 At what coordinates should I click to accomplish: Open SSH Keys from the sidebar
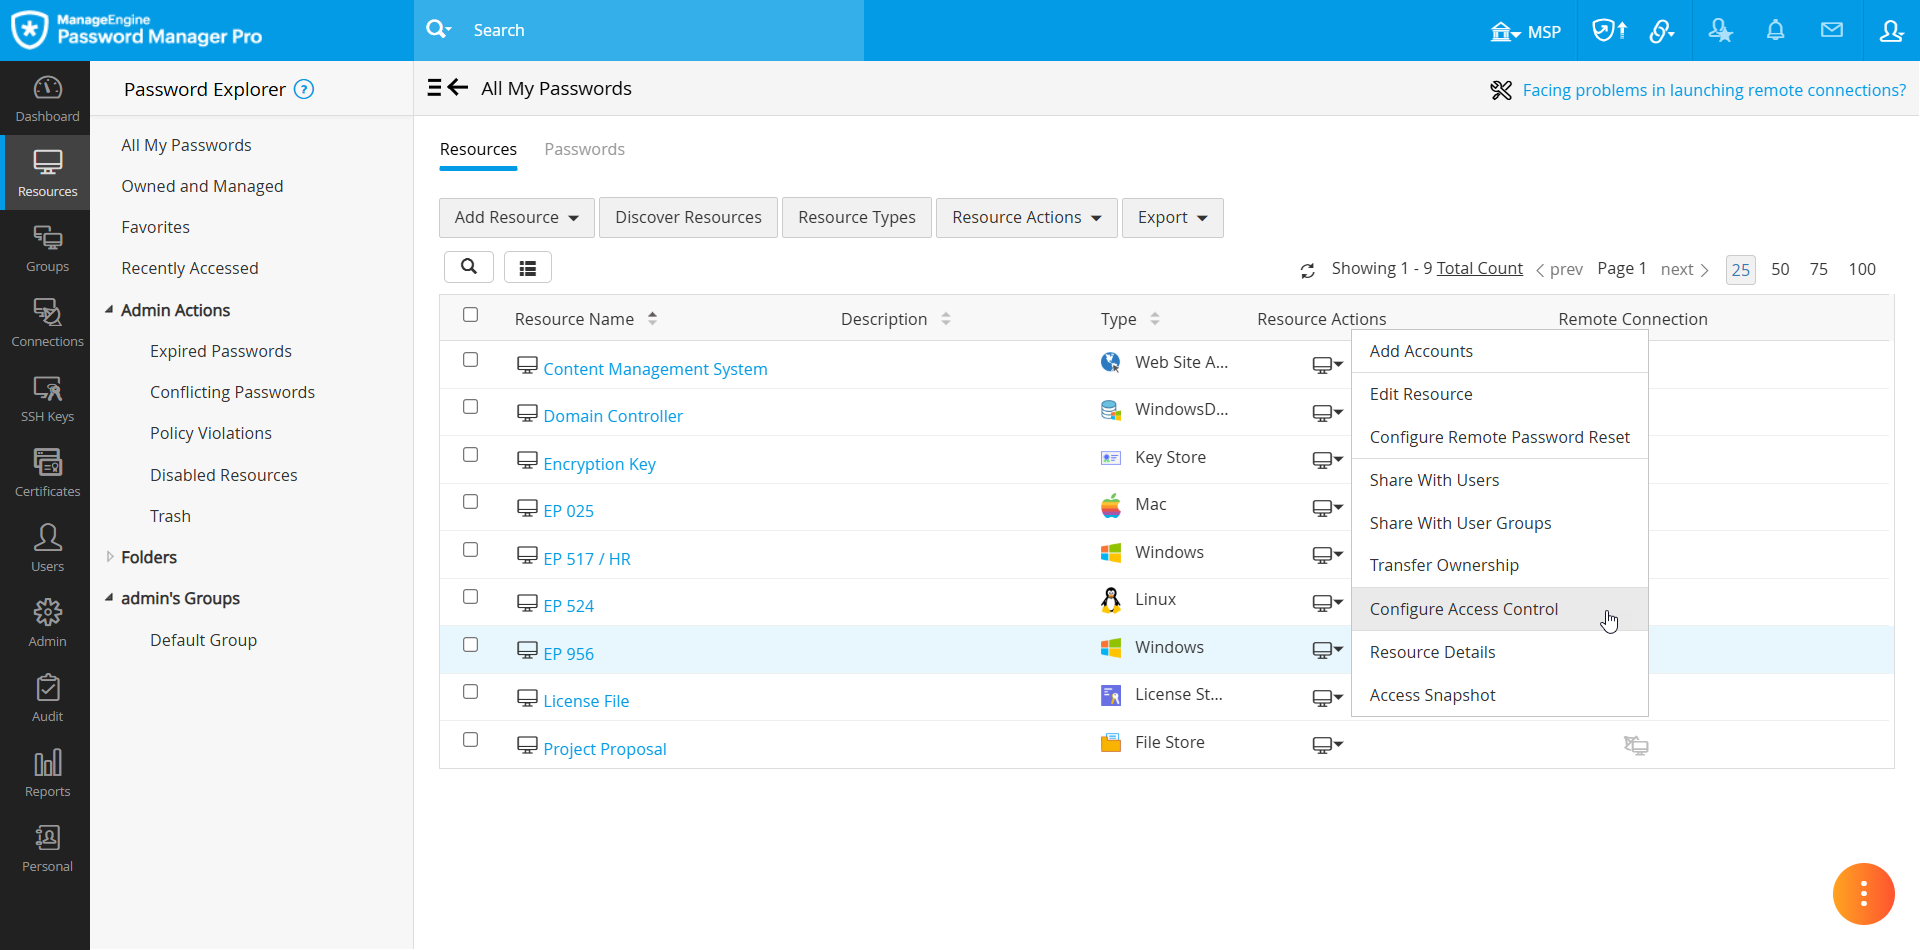click(x=46, y=397)
